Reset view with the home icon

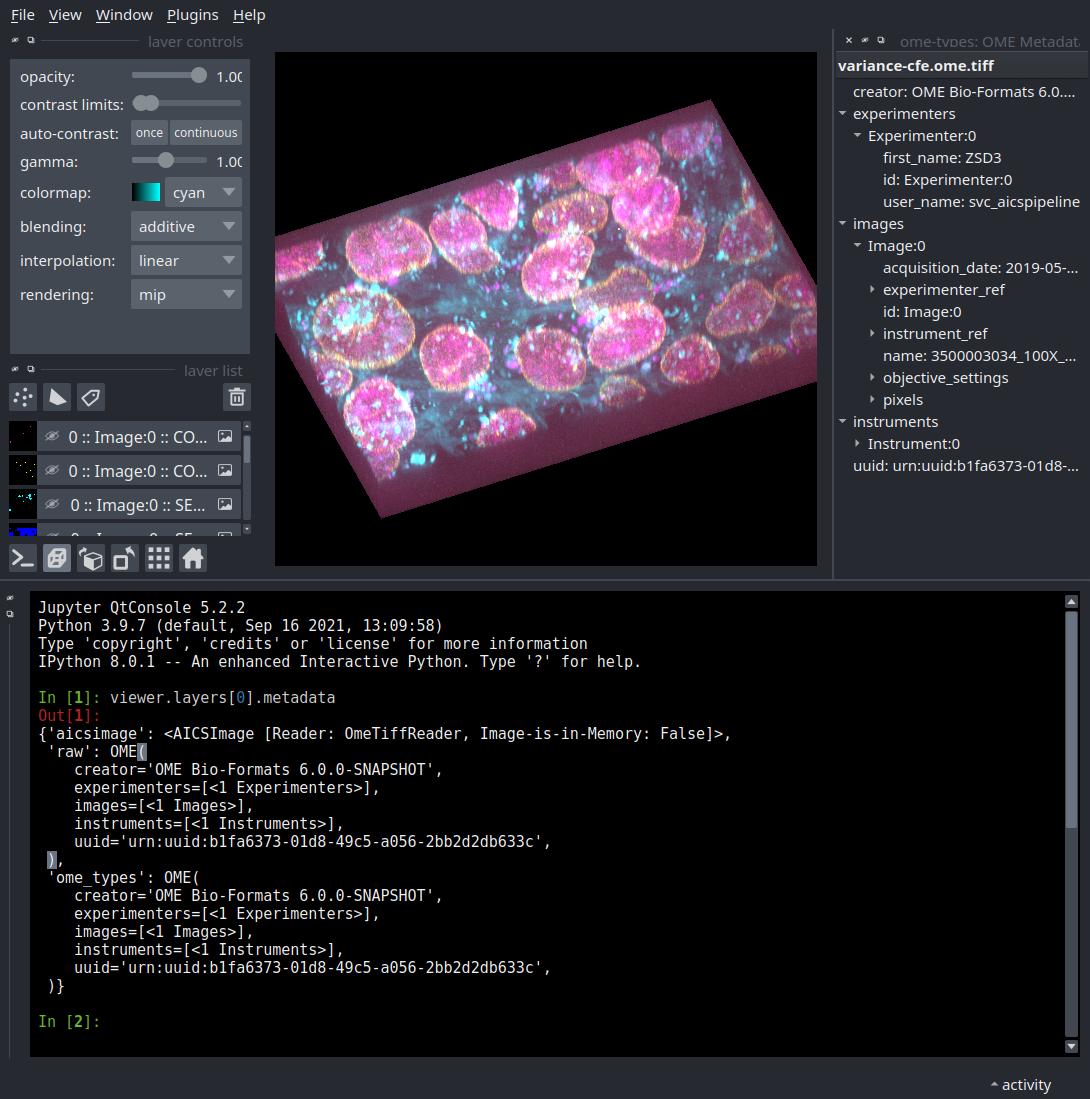(x=191, y=558)
